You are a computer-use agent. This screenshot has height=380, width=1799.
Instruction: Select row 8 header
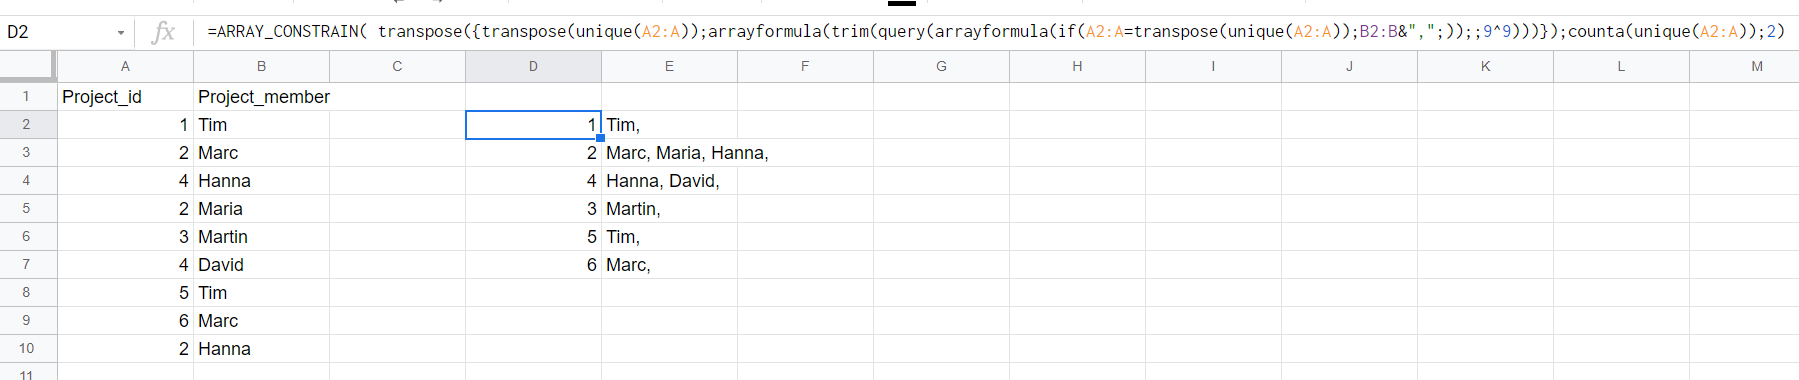[27, 293]
